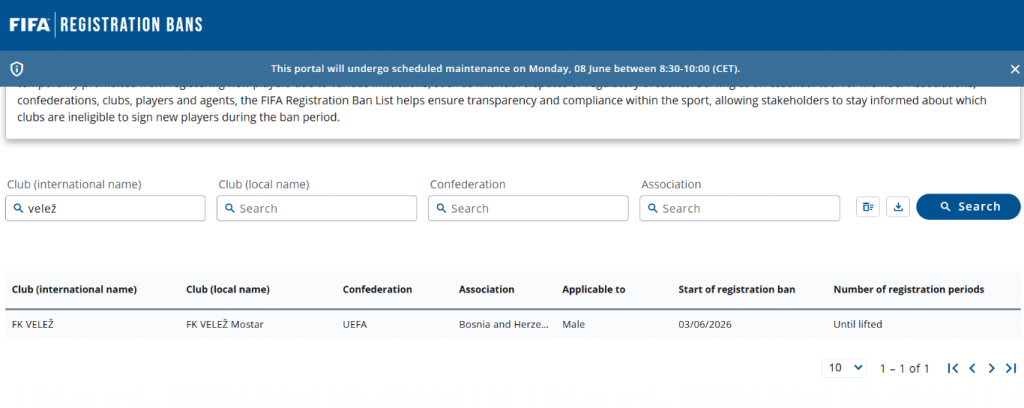Click magnifier icon in the Club (international name) field

[18, 208]
